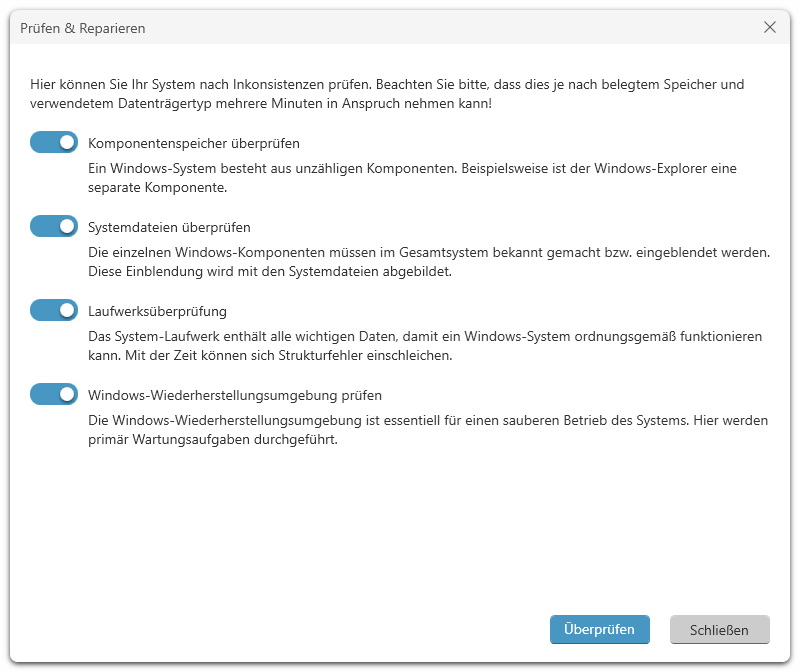This screenshot has width=800, height=672.
Task: Click the line 'Diese Einblendung wird mit den Systemdateien abgebildet'
Action: pyautogui.click(x=270, y=271)
